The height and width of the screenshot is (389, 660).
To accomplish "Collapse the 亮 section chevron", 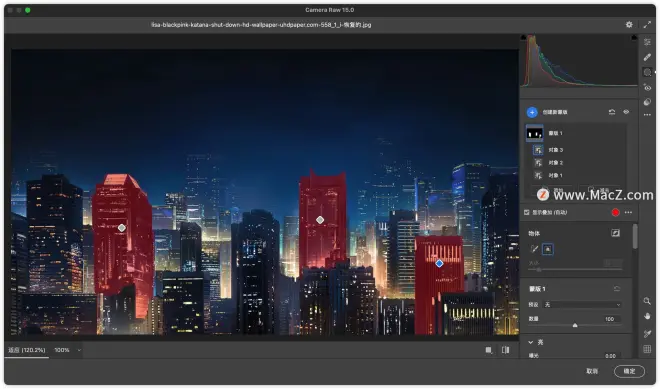I will tap(530, 342).
